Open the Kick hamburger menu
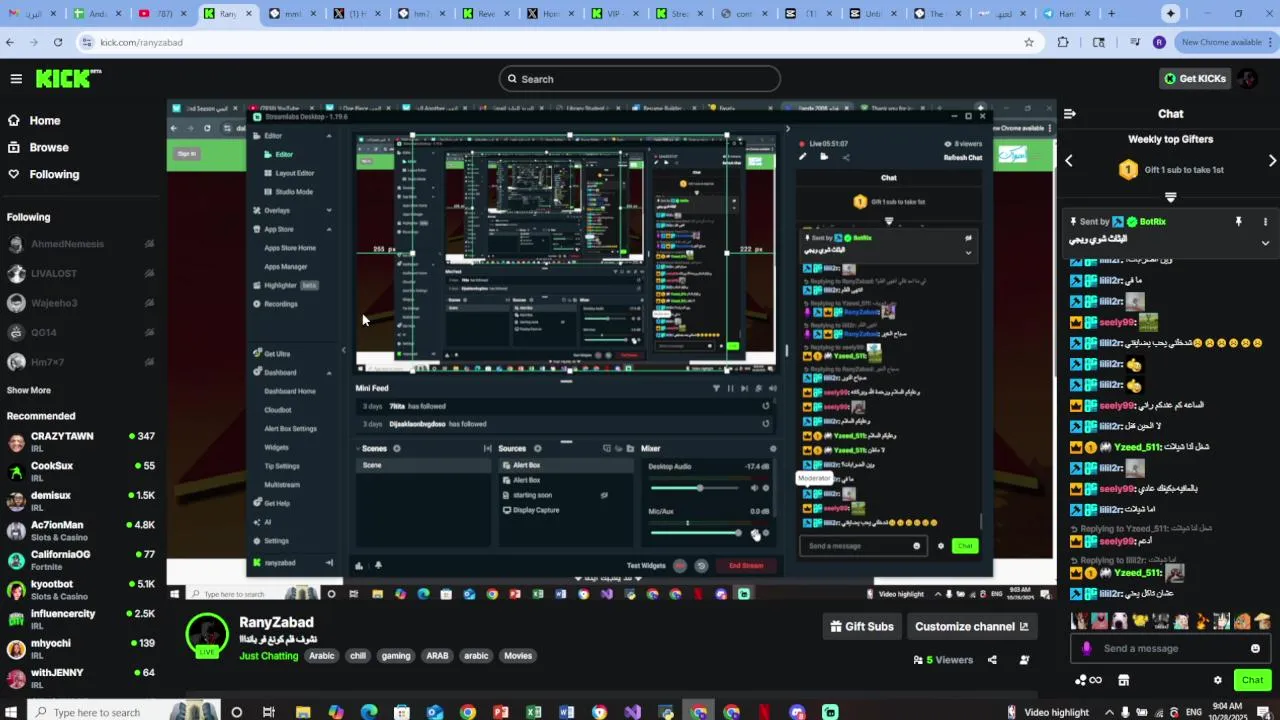The height and width of the screenshot is (720, 1280). (x=16, y=79)
